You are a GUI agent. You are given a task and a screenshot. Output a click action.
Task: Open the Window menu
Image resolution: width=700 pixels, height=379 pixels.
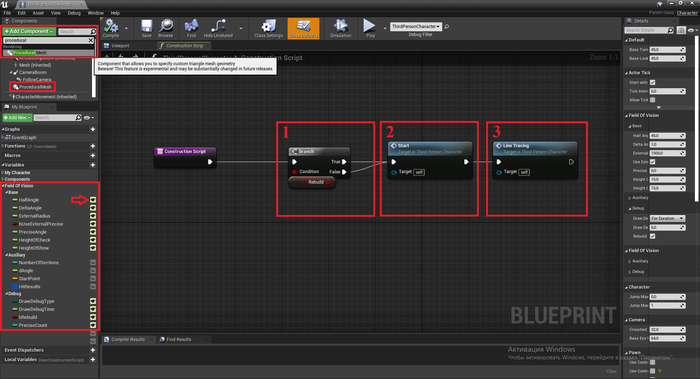(95, 13)
